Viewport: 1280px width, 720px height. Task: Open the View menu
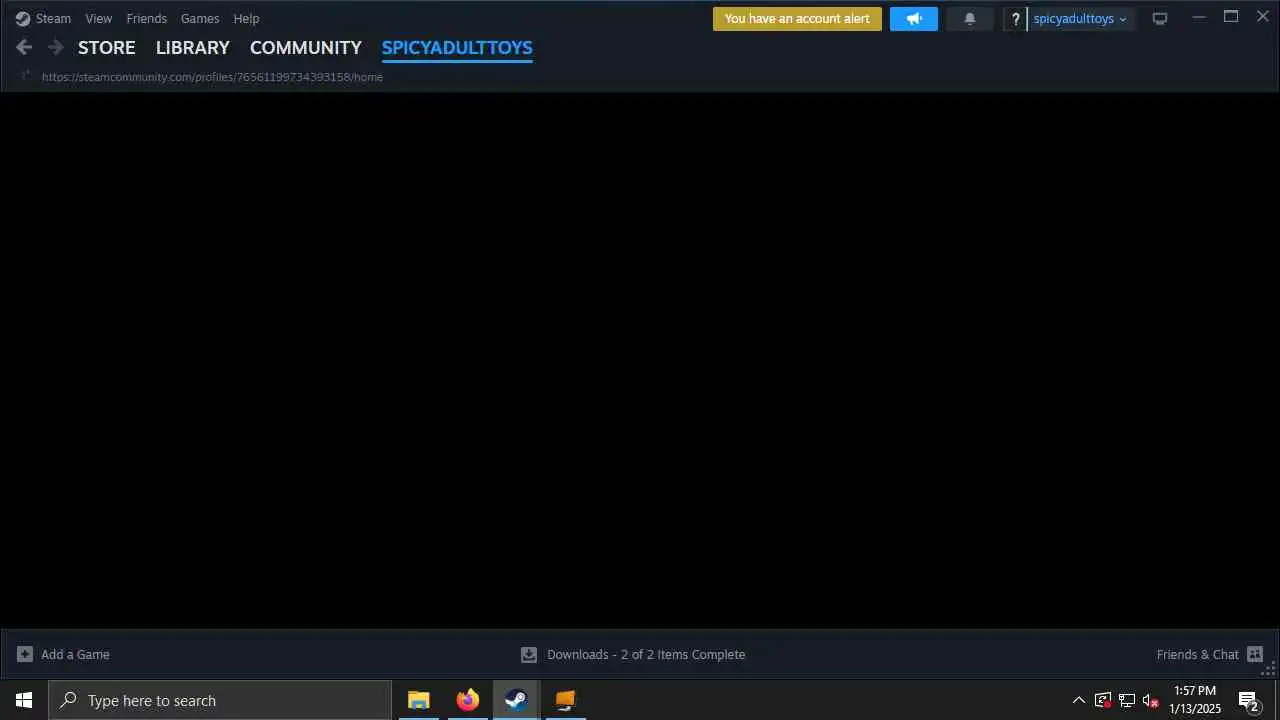coord(99,18)
